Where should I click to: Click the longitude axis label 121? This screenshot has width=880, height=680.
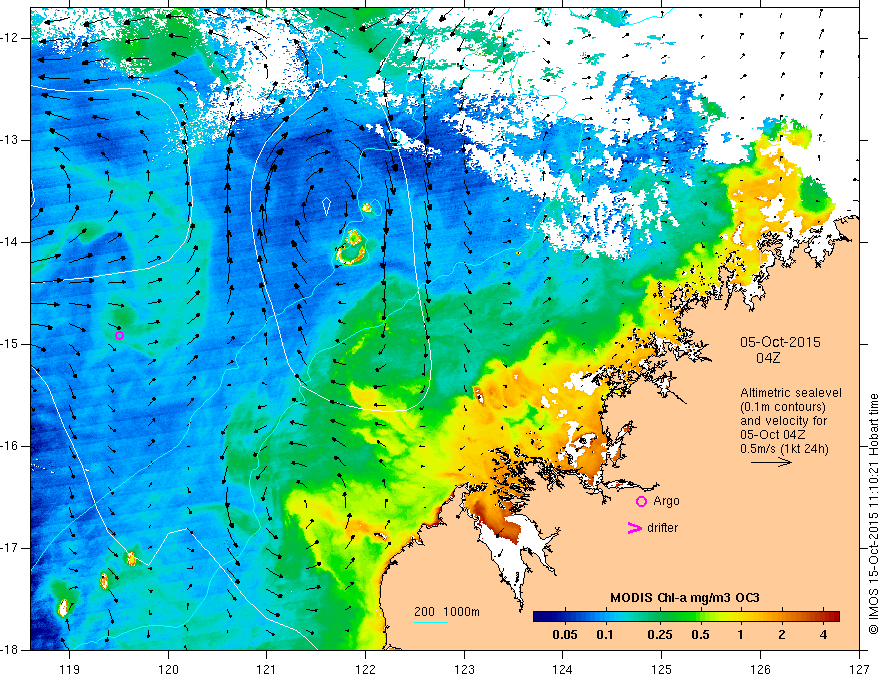tap(267, 669)
